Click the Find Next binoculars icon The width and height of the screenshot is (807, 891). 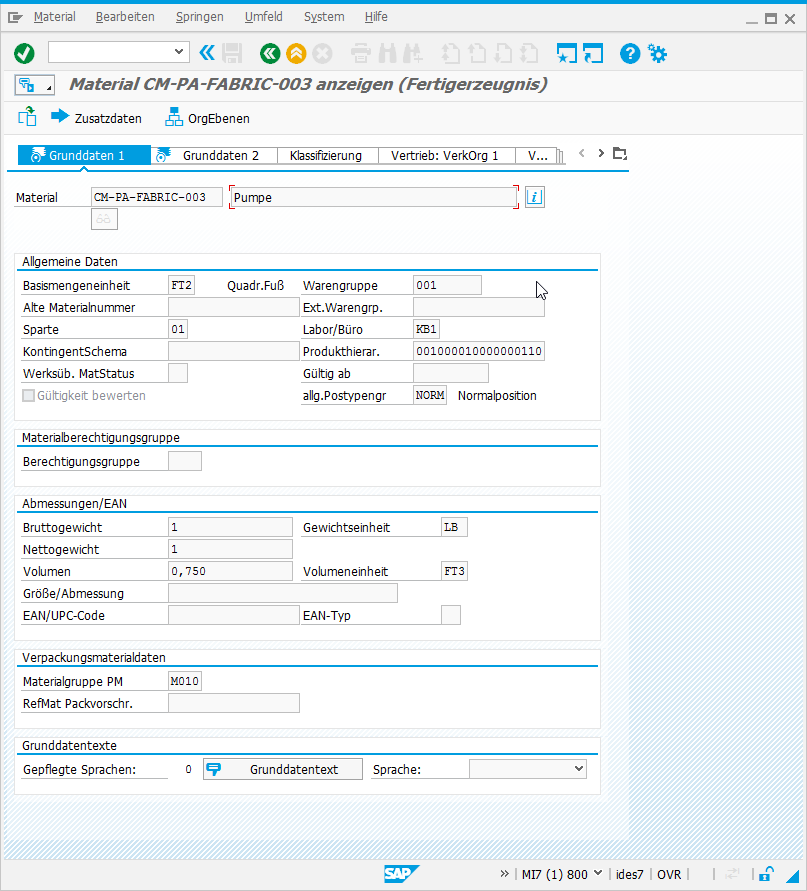click(413, 53)
